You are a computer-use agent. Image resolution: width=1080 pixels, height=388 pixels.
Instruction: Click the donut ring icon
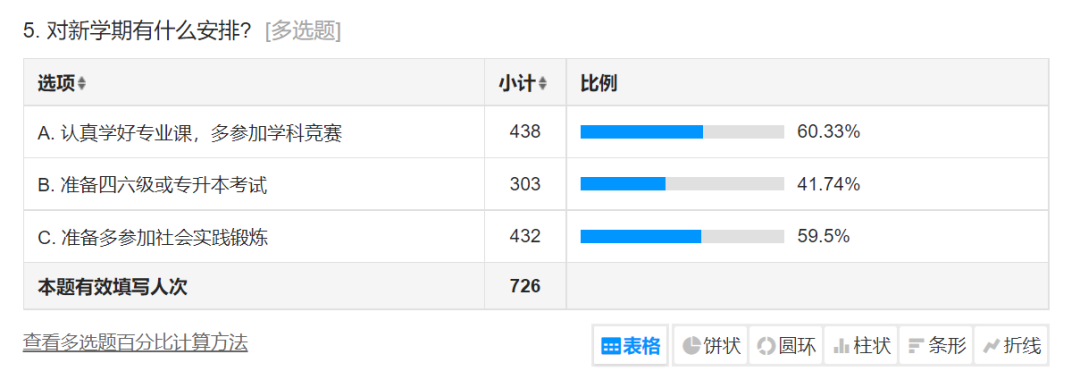pyautogui.click(x=766, y=346)
